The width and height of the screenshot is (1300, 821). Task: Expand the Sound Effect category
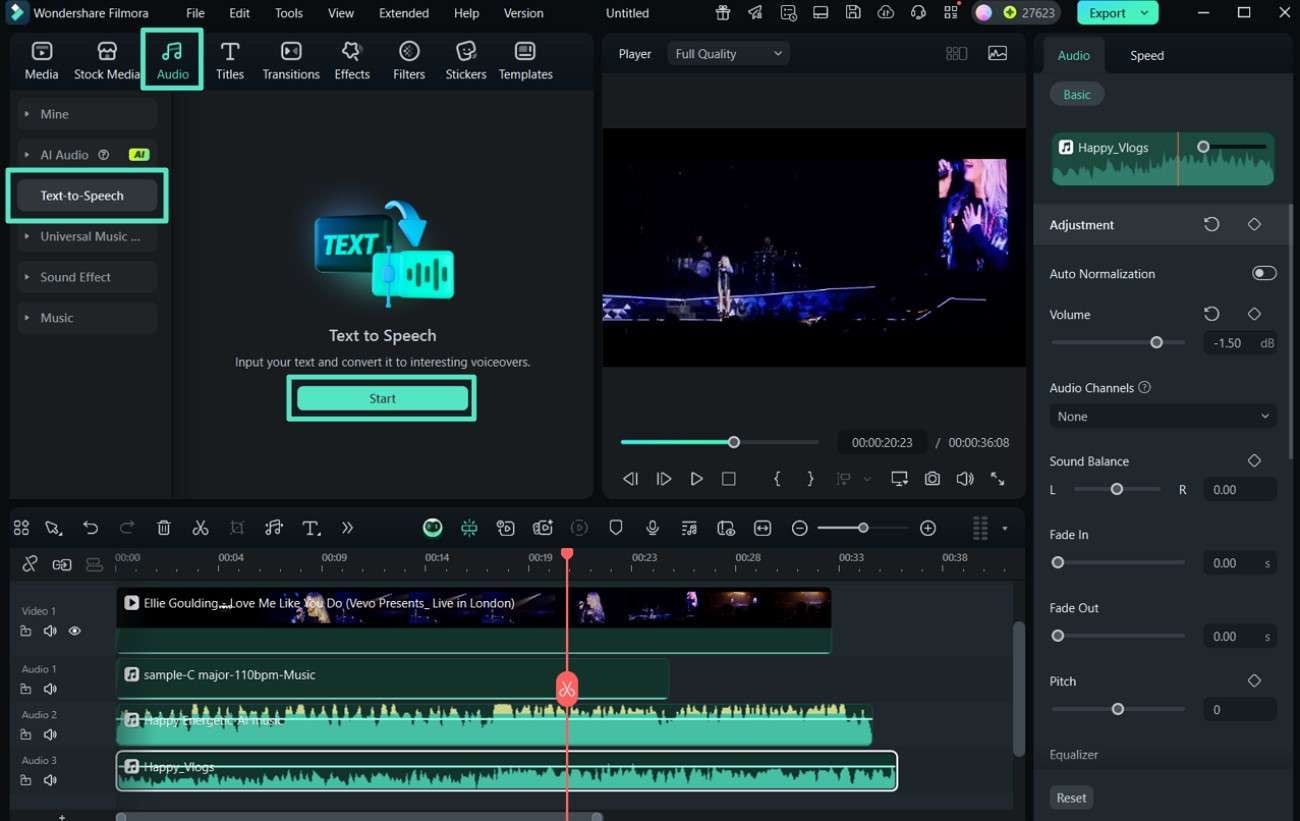click(x=87, y=277)
